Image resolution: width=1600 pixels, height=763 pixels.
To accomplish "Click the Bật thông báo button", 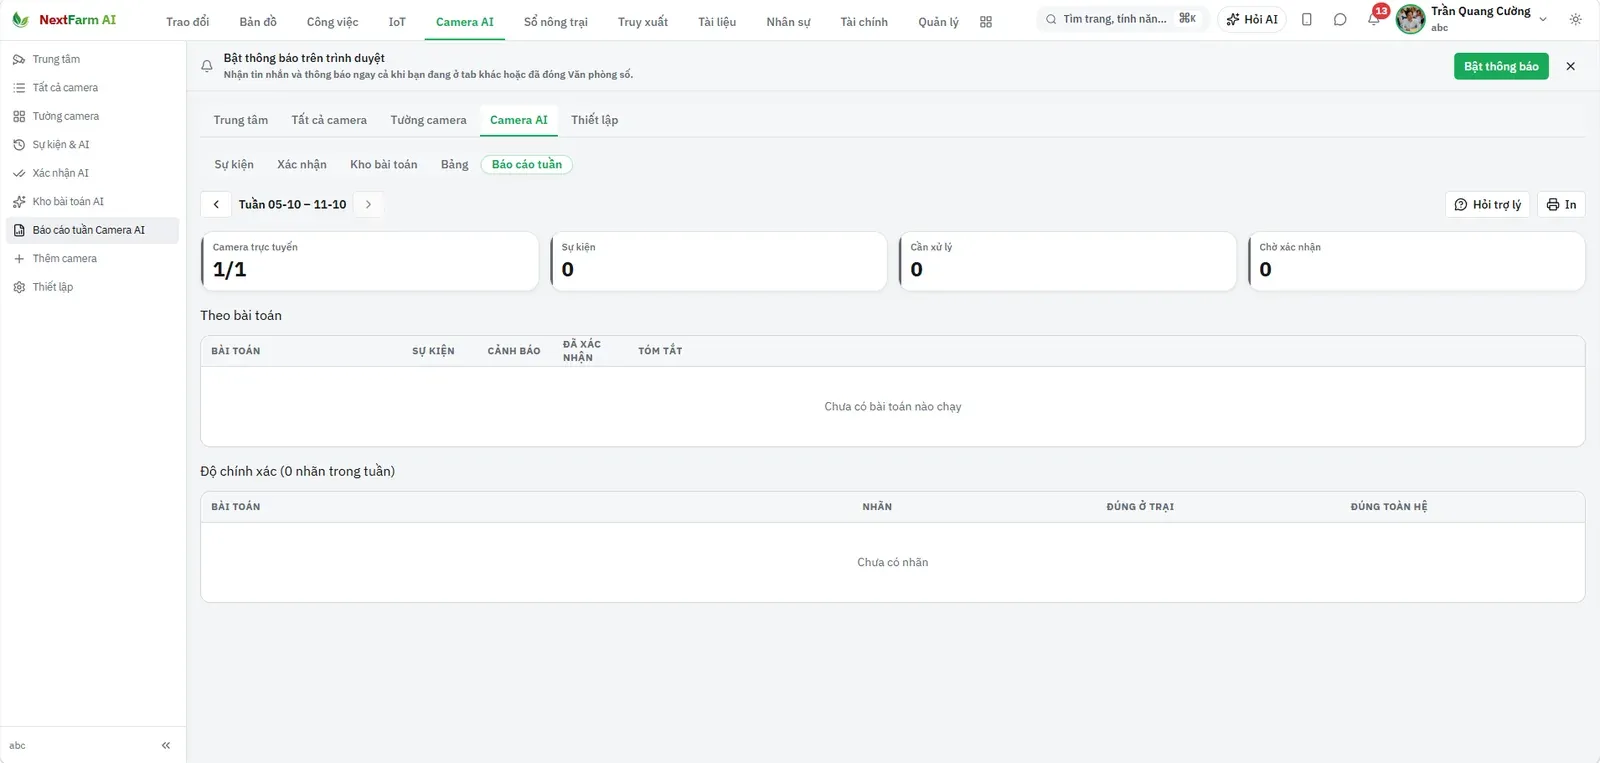I will (1501, 66).
